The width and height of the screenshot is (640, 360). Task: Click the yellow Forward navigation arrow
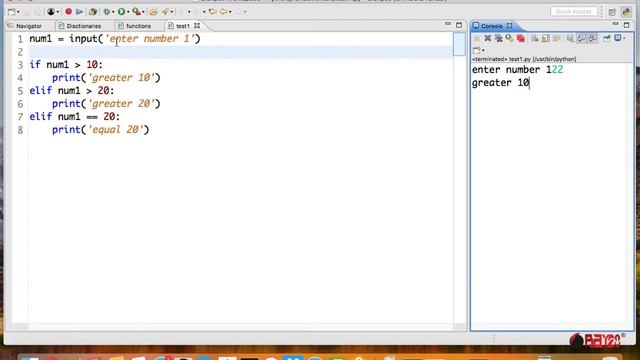coord(224,12)
